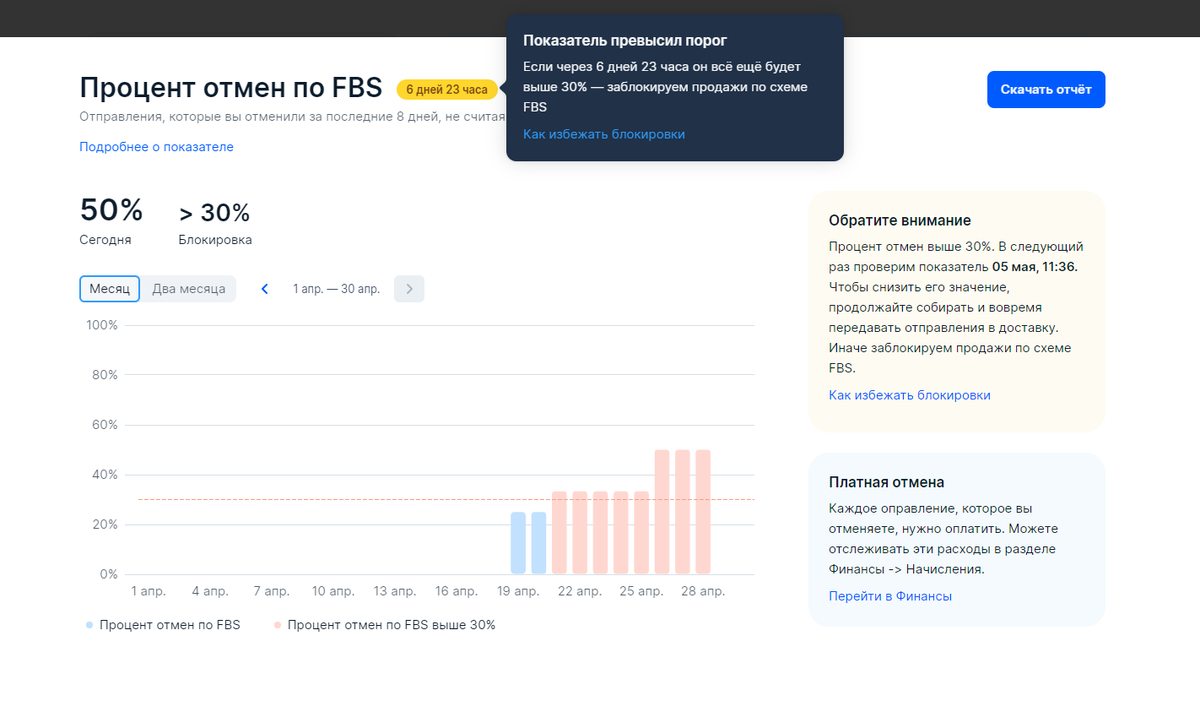
Task: Toggle pink legend dot for FBS выше 30%
Action: tap(278, 625)
